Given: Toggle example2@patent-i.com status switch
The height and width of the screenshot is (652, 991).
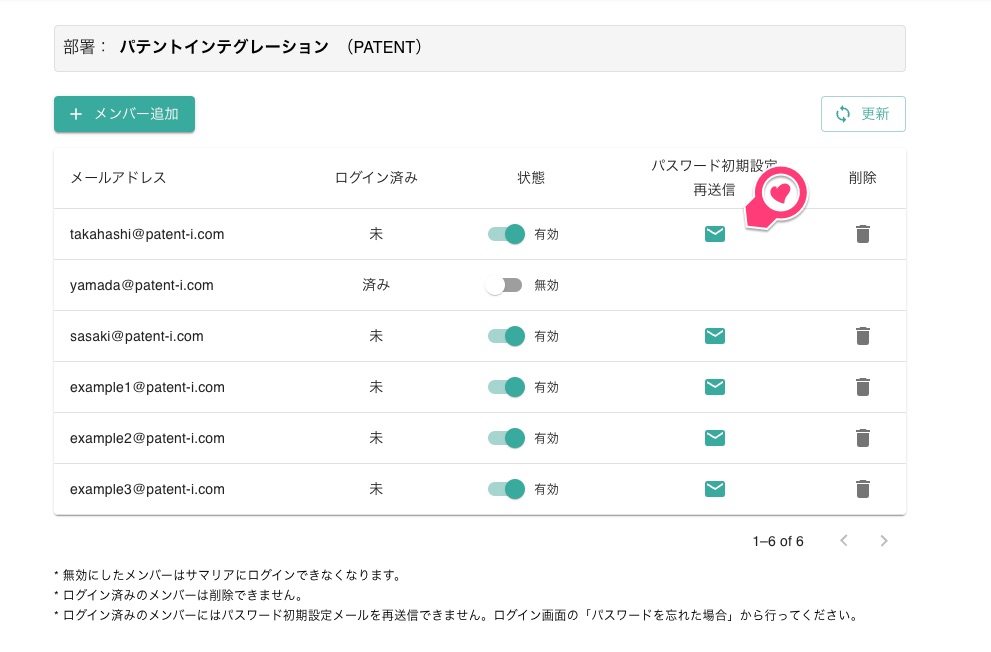Looking at the screenshot, I should (x=506, y=438).
